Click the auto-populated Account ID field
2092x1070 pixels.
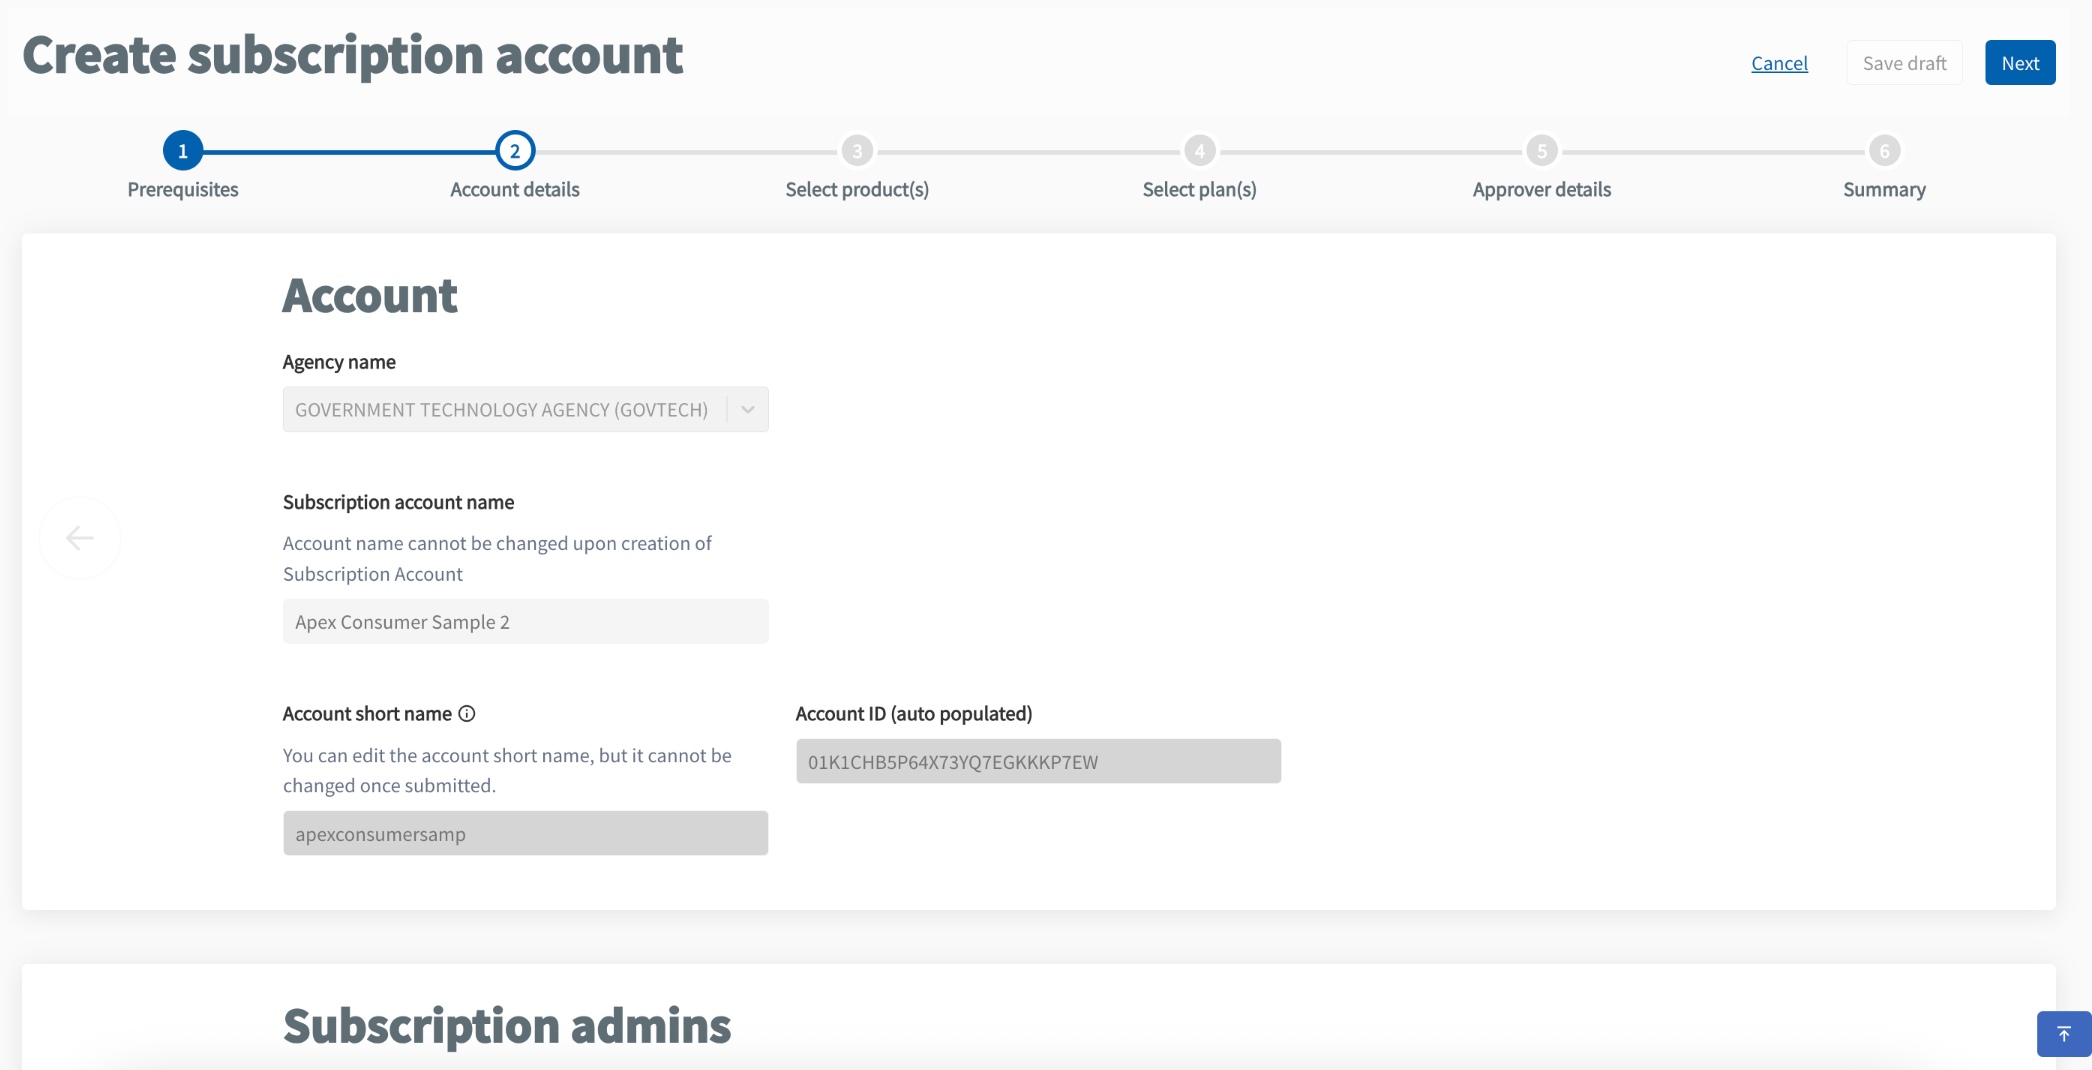1038,760
